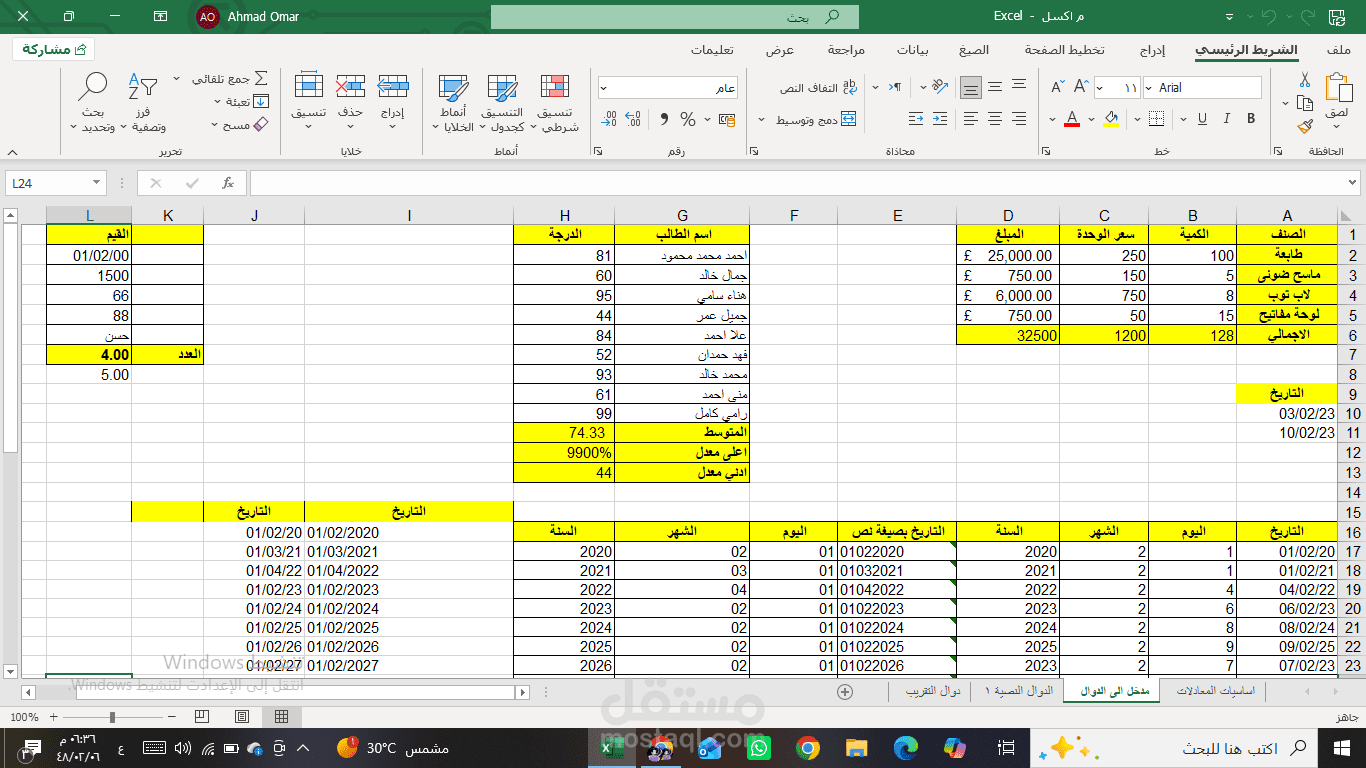
Task: Open Find & Select (بحث وتحديد)
Action: click(x=93, y=102)
